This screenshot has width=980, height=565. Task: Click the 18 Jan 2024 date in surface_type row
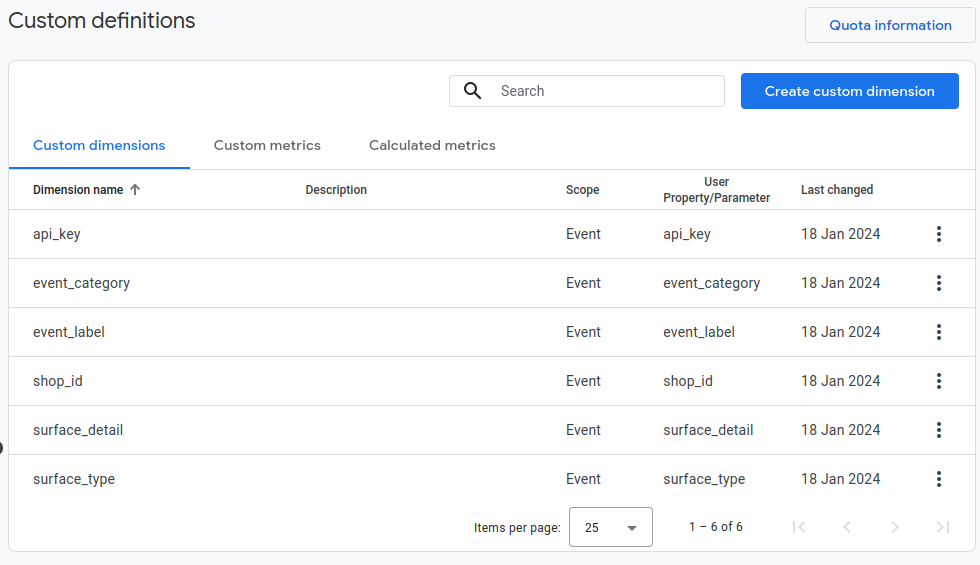click(841, 479)
